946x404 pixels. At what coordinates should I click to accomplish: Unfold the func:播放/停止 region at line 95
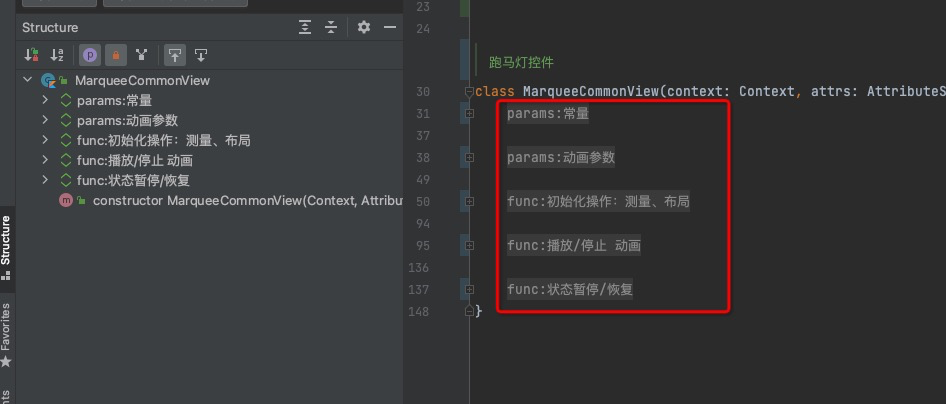click(469, 245)
